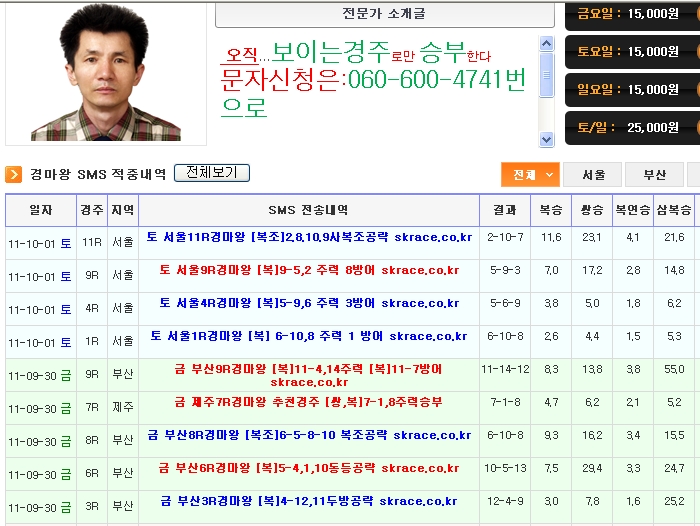Click the 전문가 소개글 header button

(384, 13)
